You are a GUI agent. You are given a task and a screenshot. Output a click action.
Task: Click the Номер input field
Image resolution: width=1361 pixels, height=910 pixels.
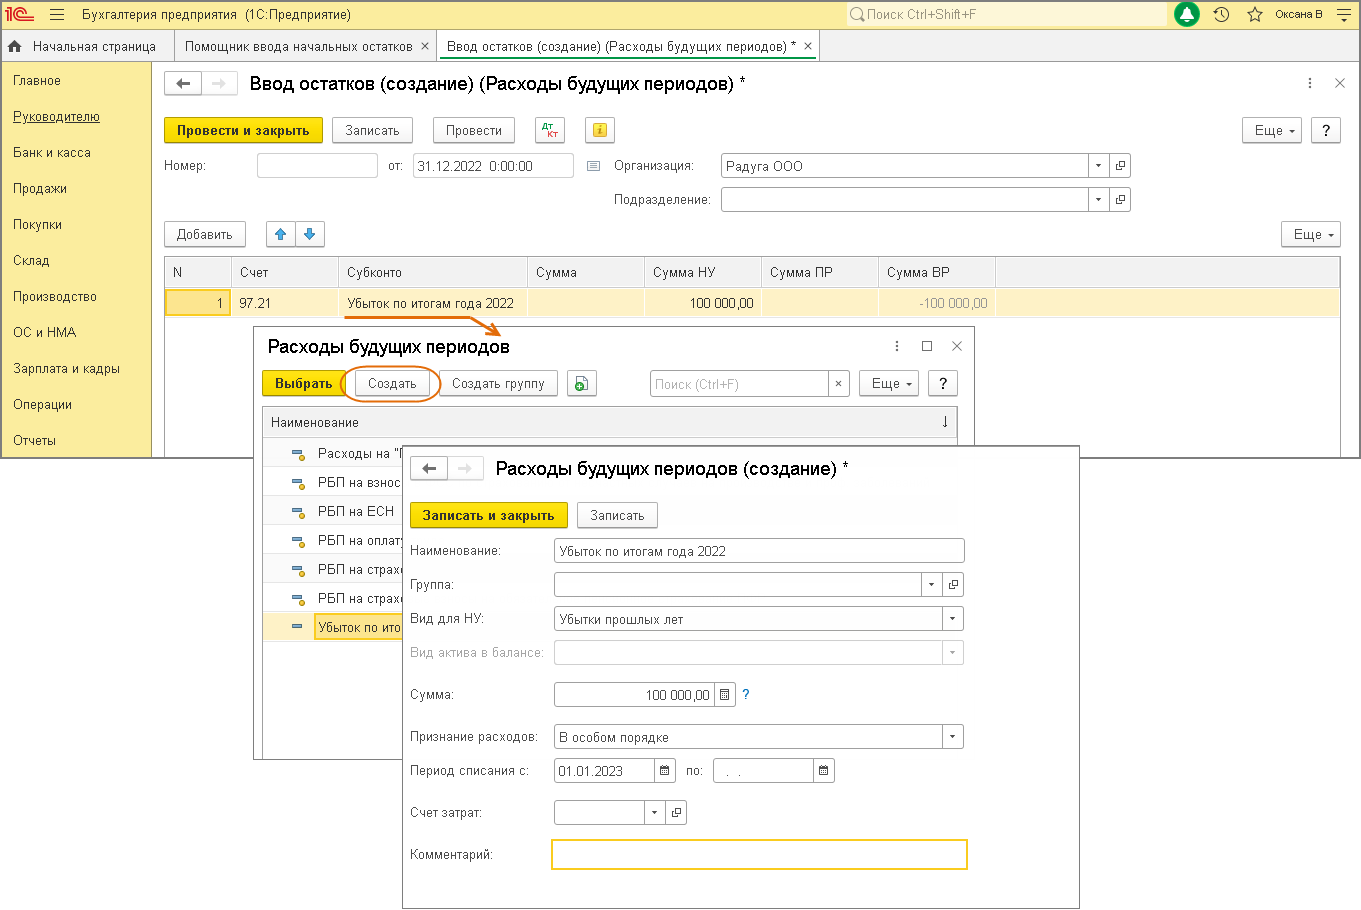pos(317,166)
